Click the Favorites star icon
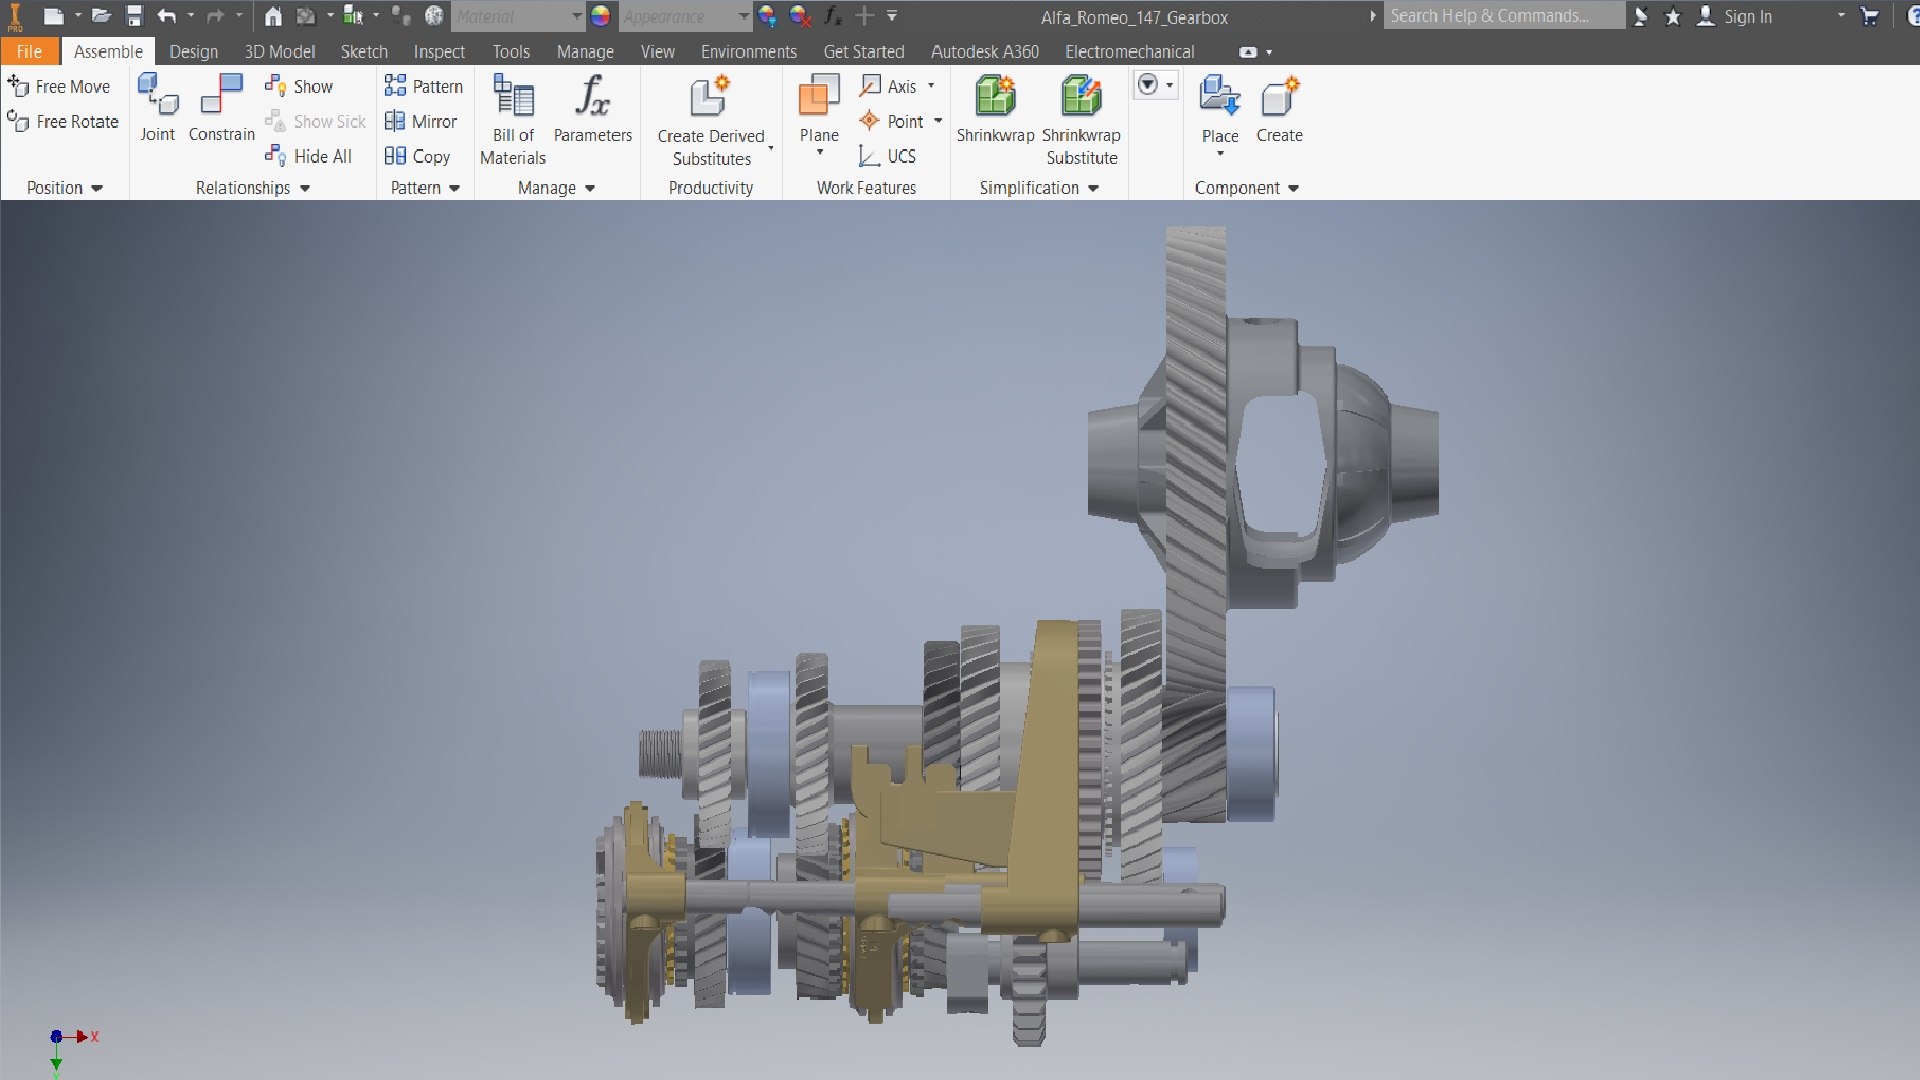Image resolution: width=1920 pixels, height=1080 pixels. tap(1672, 16)
